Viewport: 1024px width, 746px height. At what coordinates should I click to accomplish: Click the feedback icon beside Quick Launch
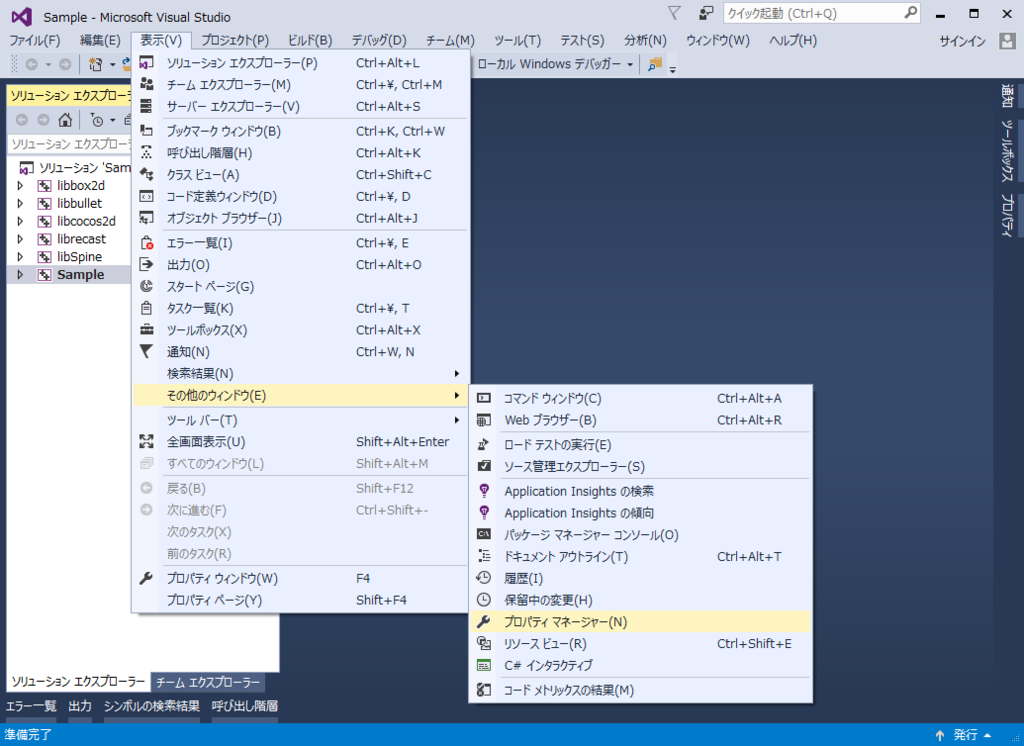pyautogui.click(x=705, y=13)
